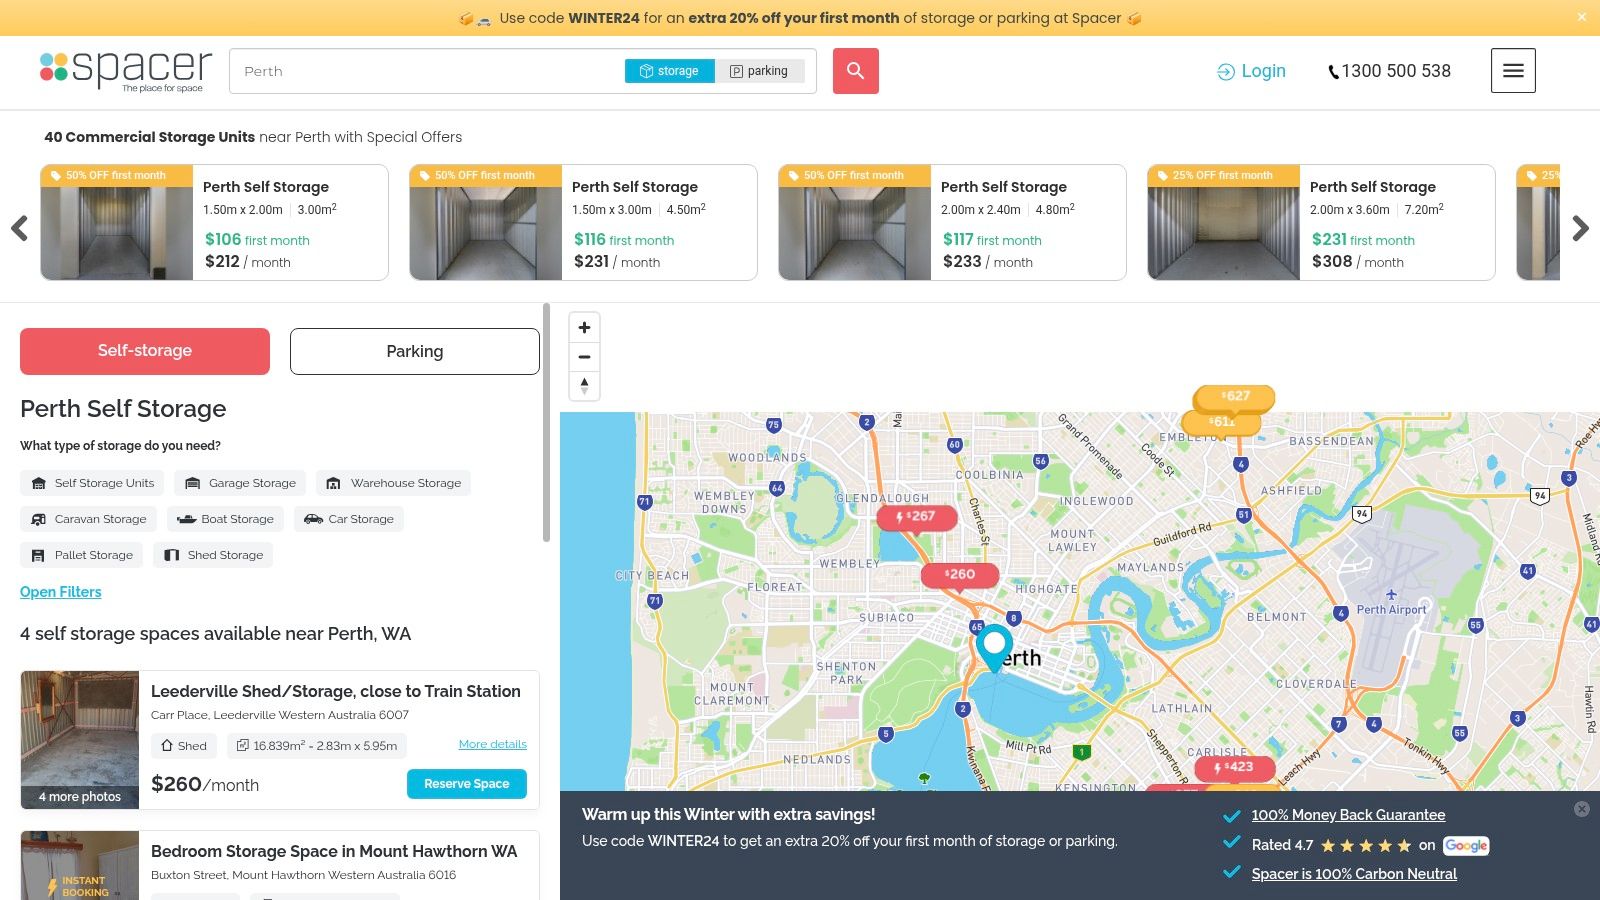This screenshot has height=900, width=1600.
Task: Go back in carousel with left chevron
Action: click(x=20, y=228)
